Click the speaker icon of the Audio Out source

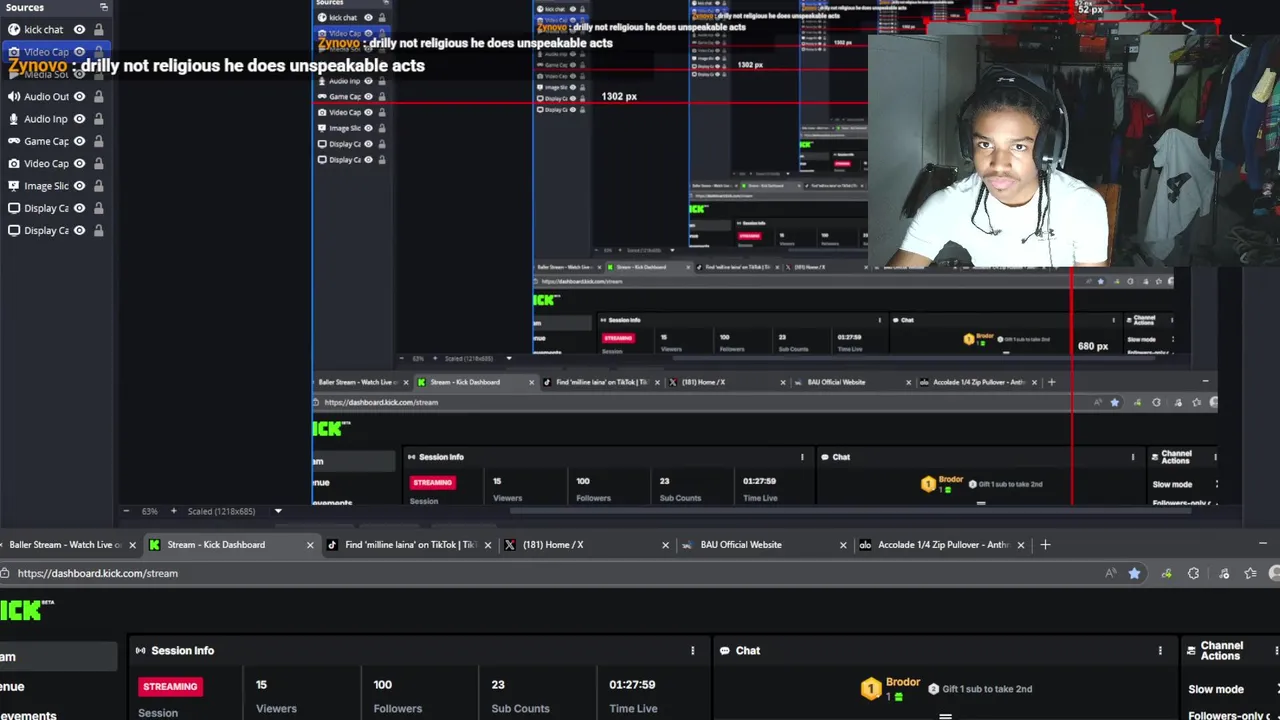pos(14,97)
